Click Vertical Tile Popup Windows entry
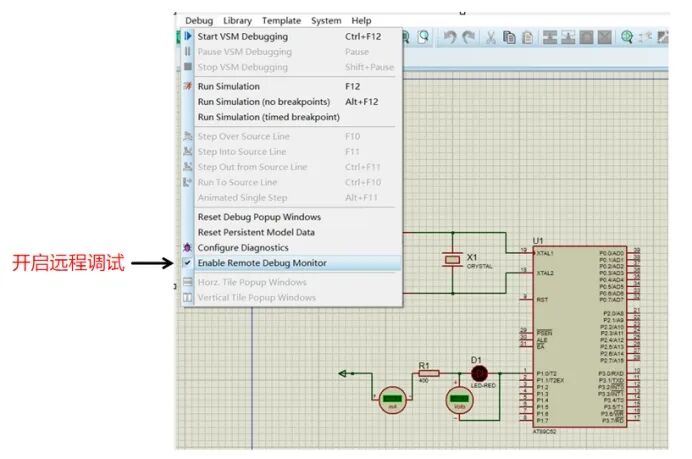This screenshot has height=459, width=692. [x=291, y=298]
